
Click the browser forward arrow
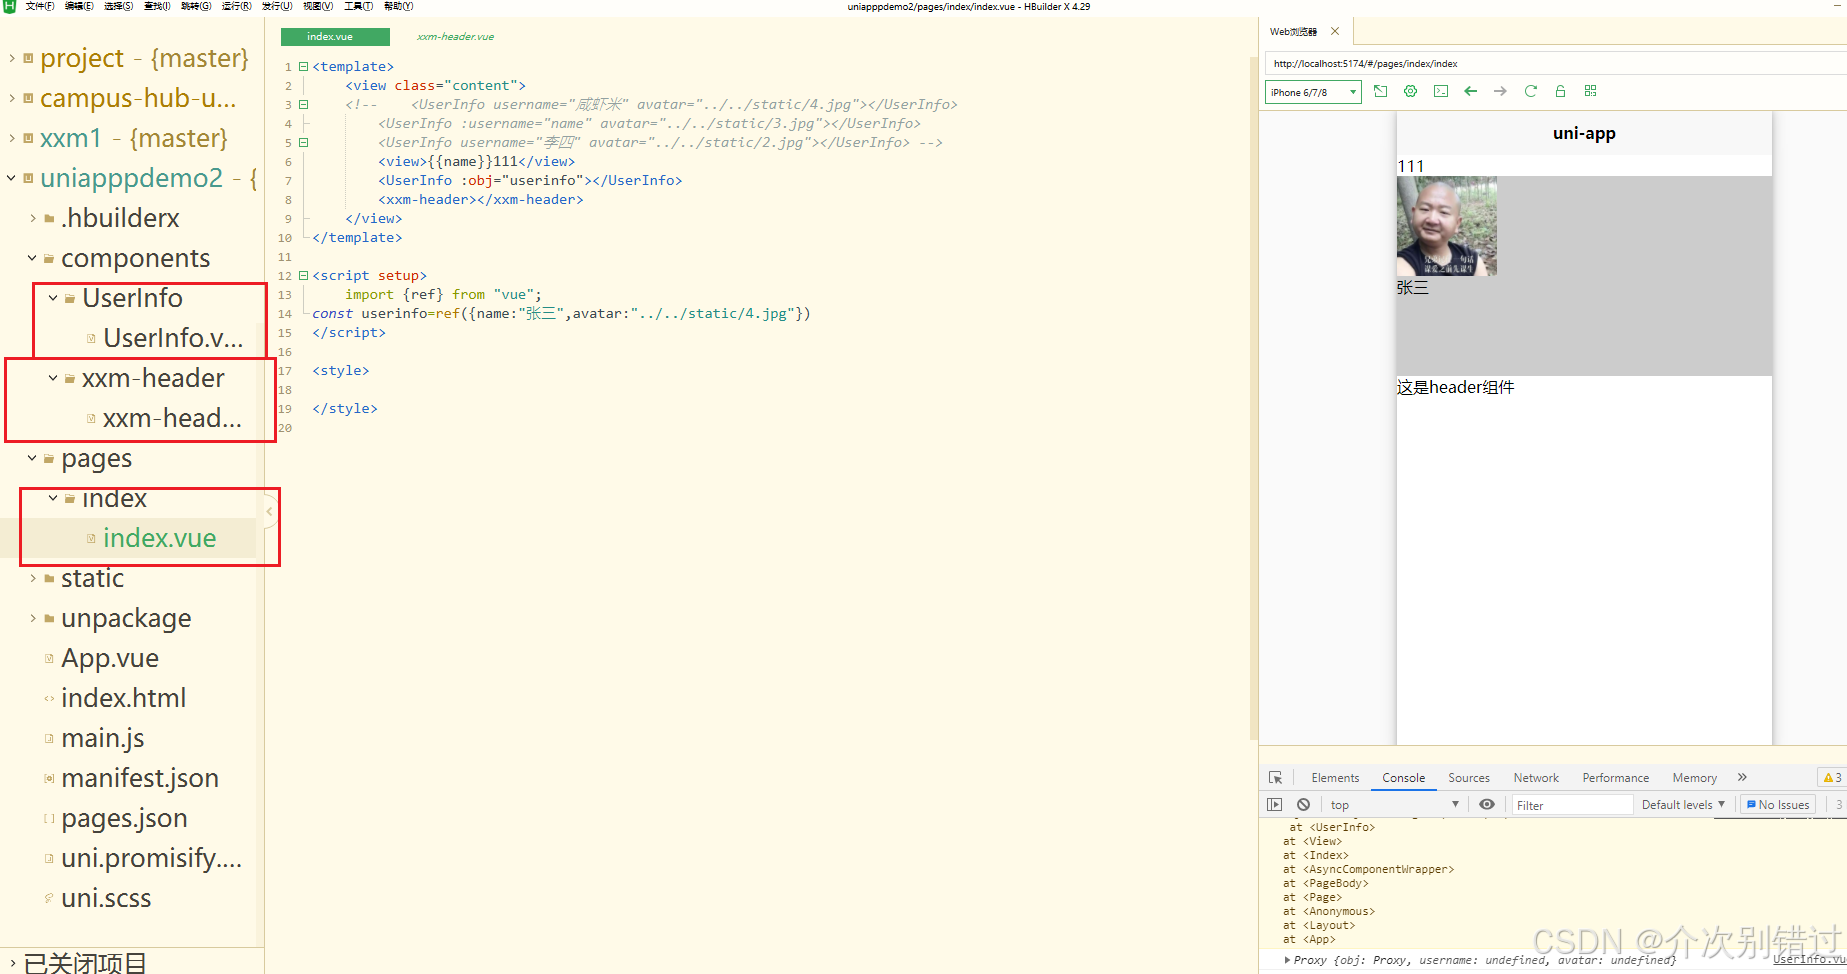click(1500, 91)
